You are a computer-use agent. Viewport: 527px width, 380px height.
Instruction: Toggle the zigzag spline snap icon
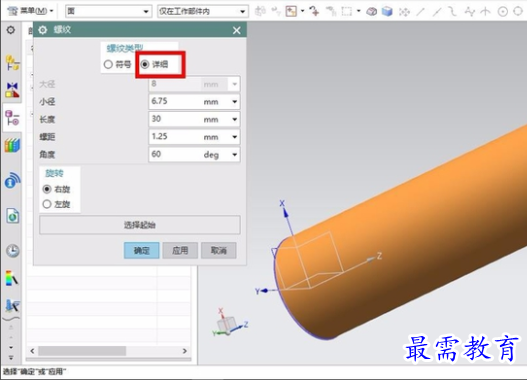(x=470, y=12)
